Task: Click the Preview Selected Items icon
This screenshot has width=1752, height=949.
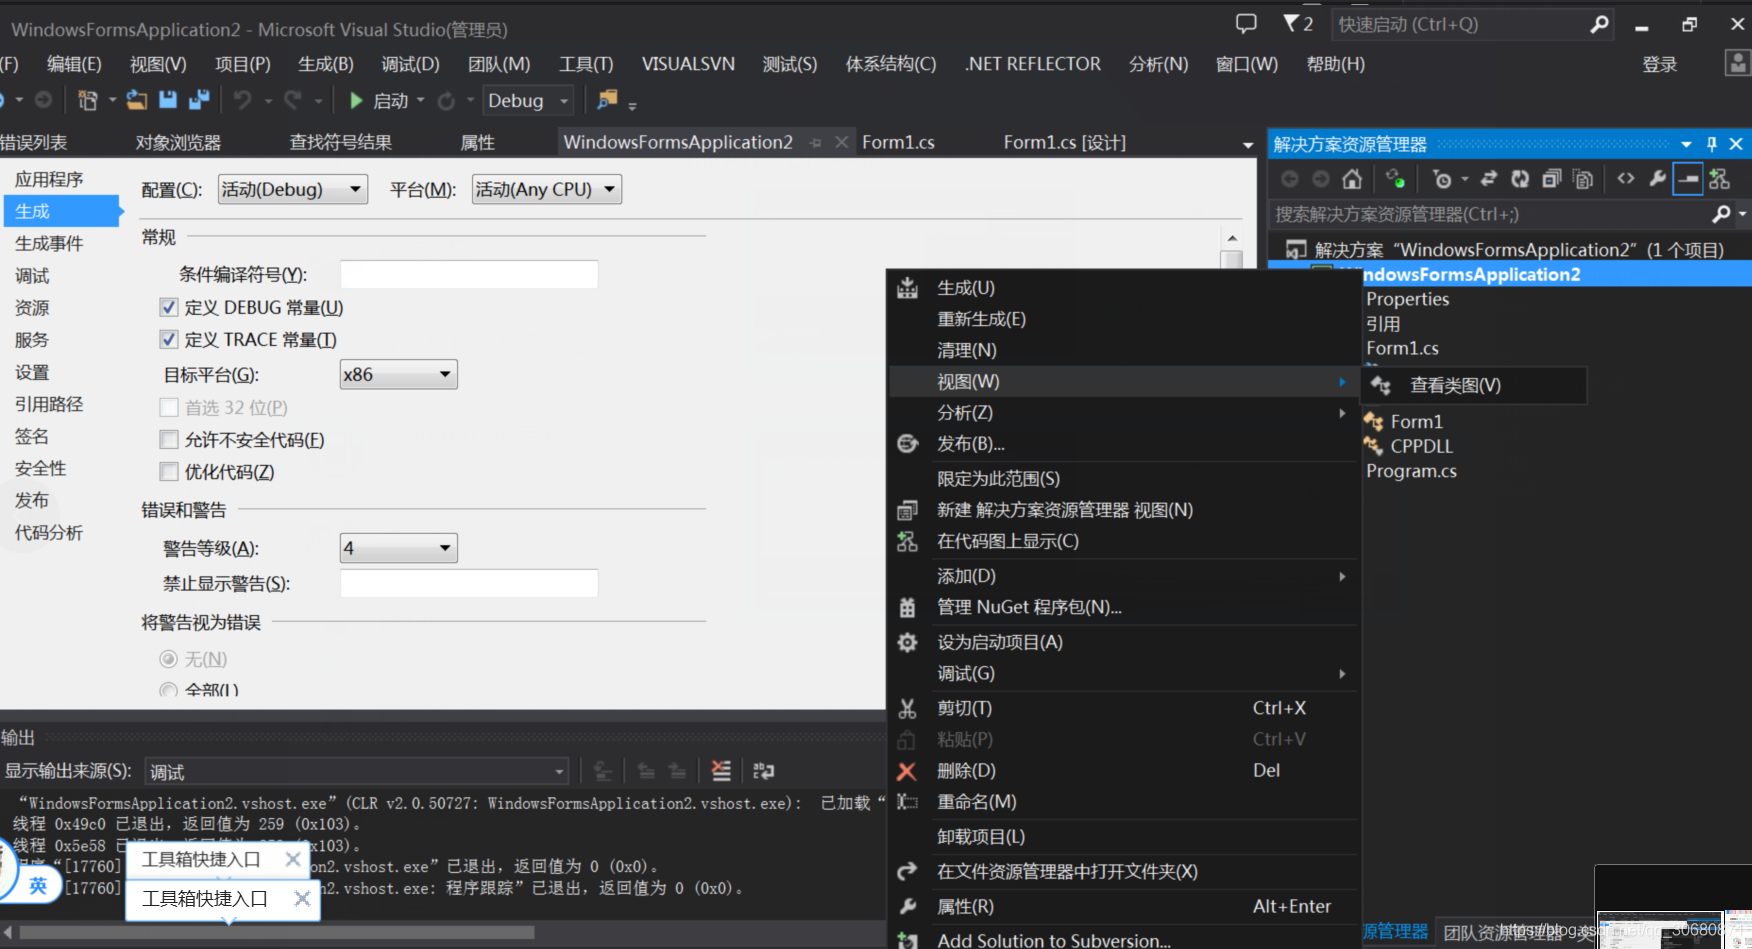Action: click(x=1688, y=179)
